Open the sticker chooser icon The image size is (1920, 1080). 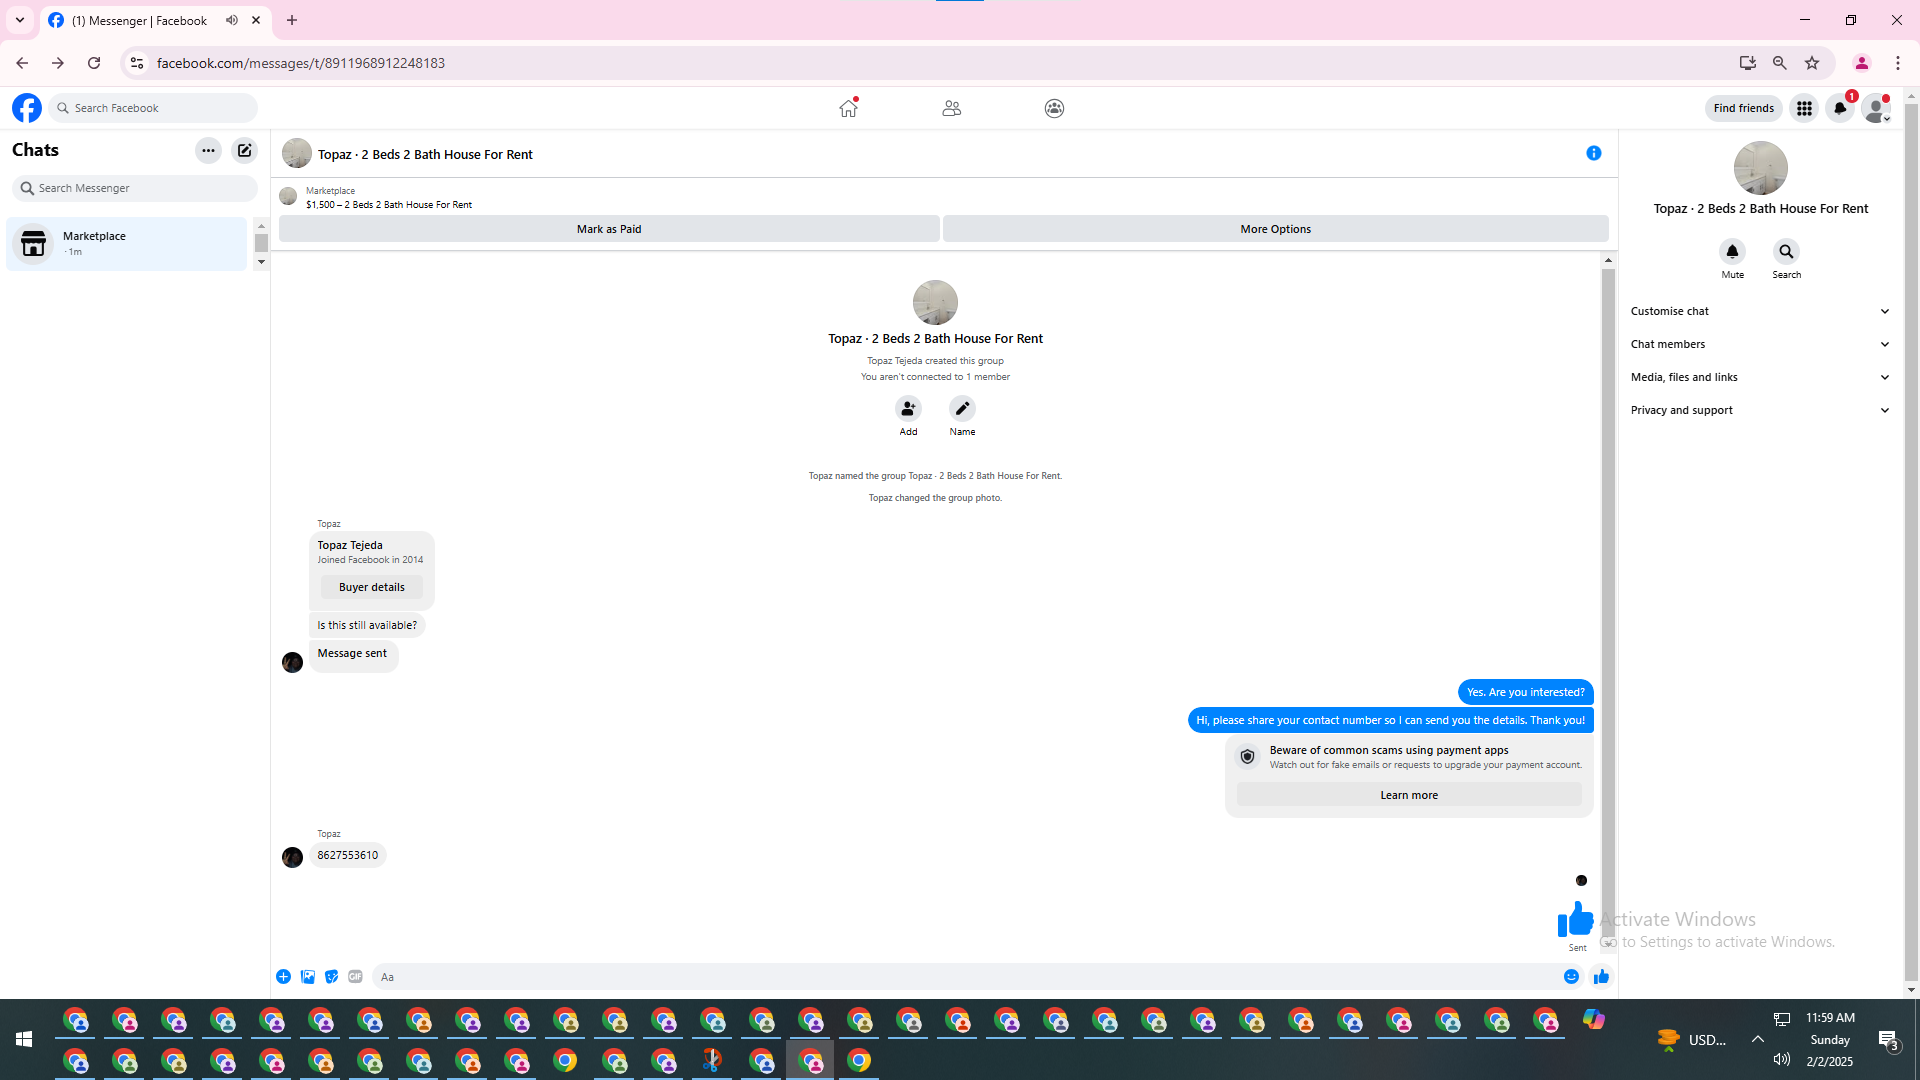click(331, 977)
